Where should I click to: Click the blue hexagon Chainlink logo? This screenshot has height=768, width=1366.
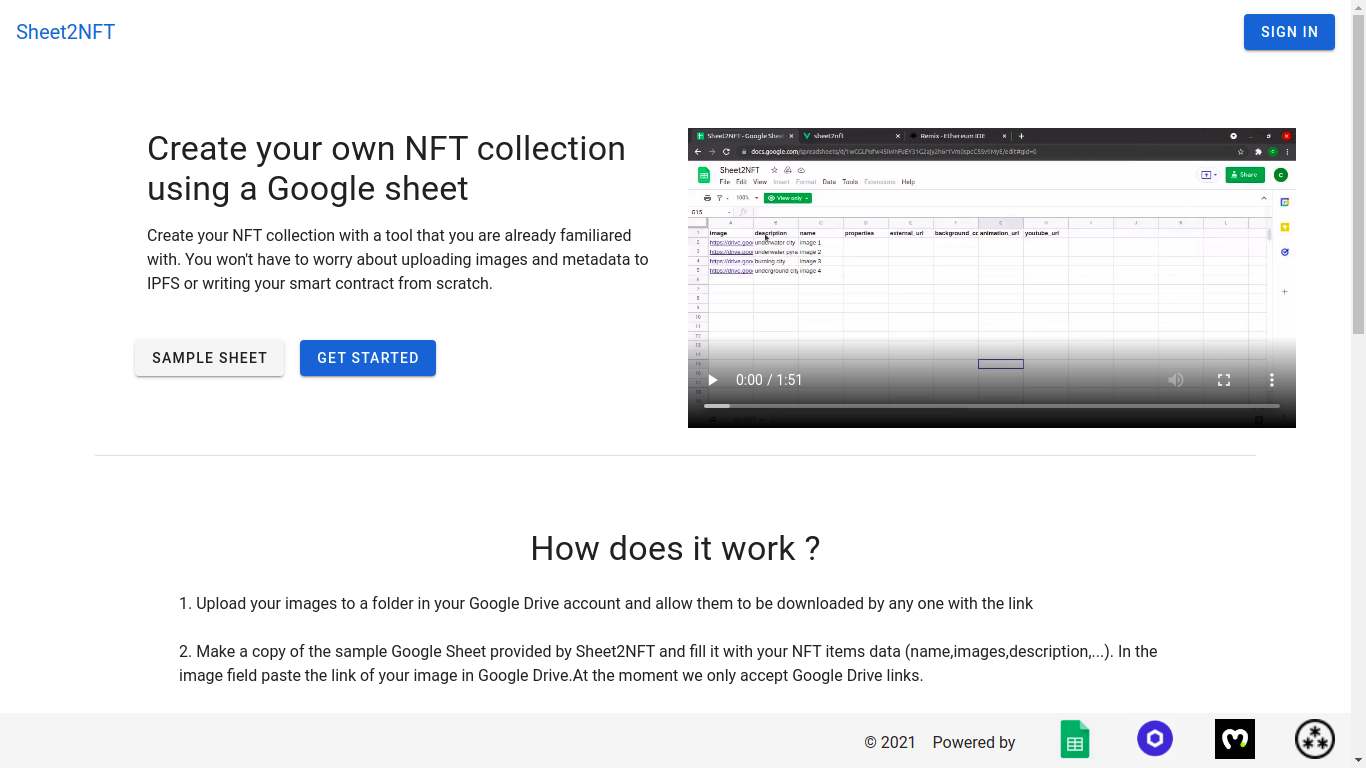[x=1155, y=739]
